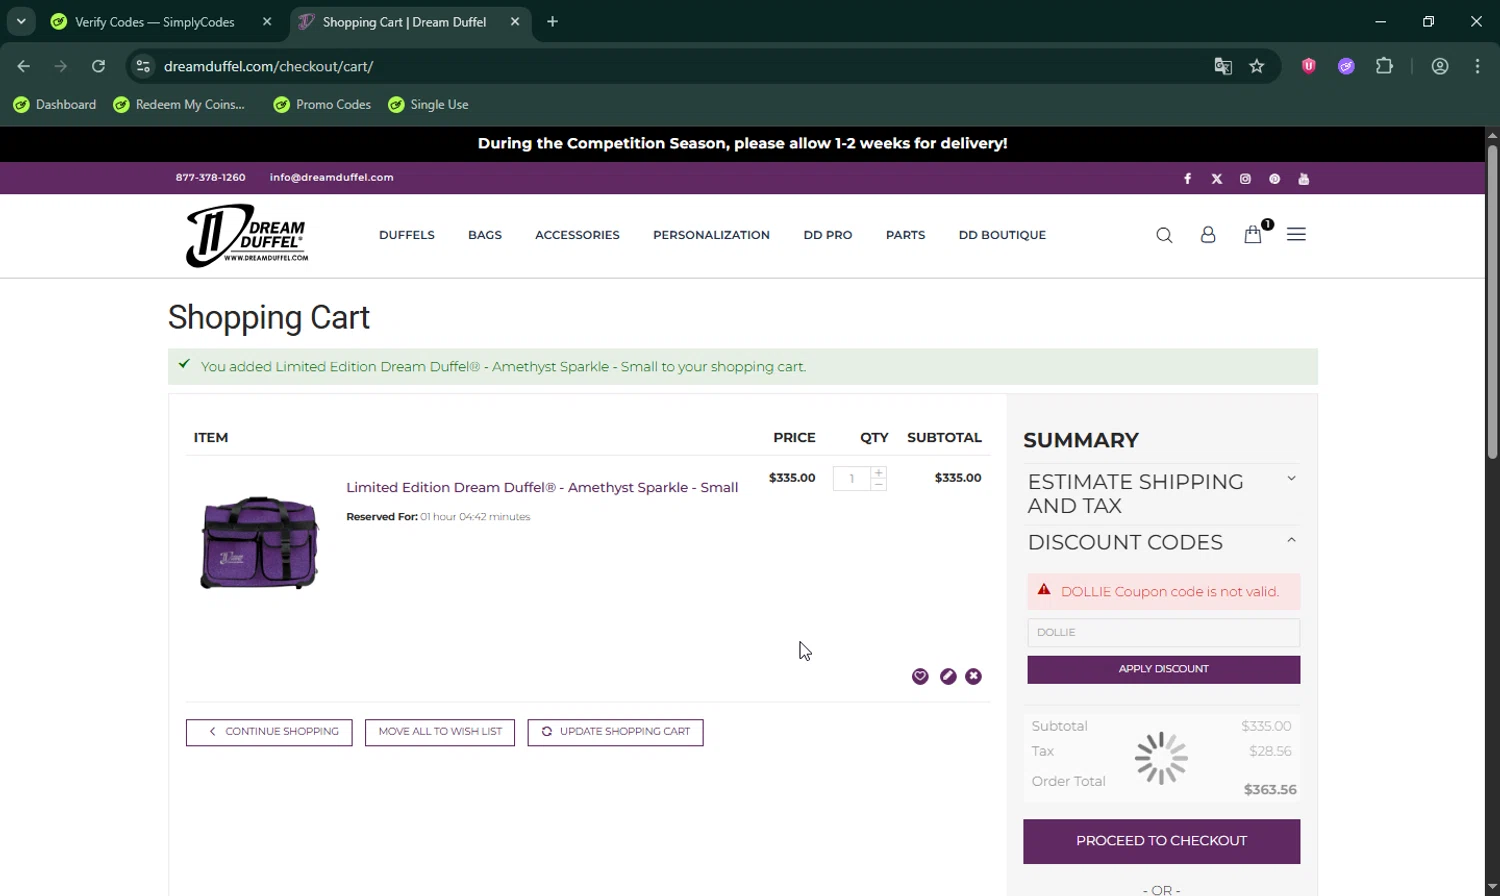
Task: Switch to Verify Codes SimplyCodes tab
Action: (x=155, y=22)
